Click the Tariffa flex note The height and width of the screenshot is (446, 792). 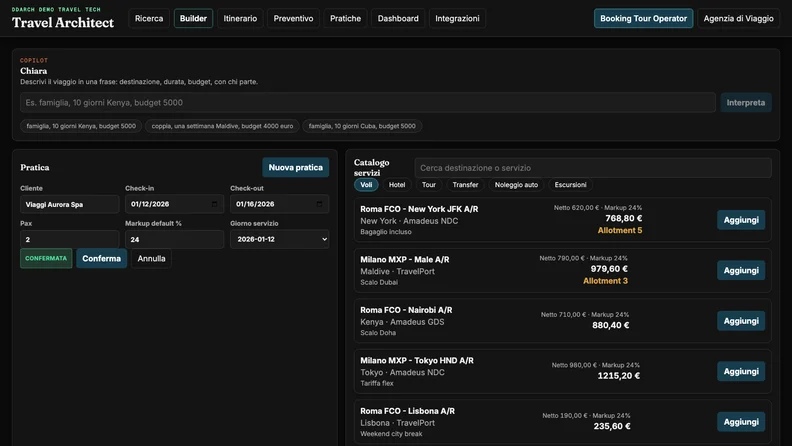pos(377,383)
